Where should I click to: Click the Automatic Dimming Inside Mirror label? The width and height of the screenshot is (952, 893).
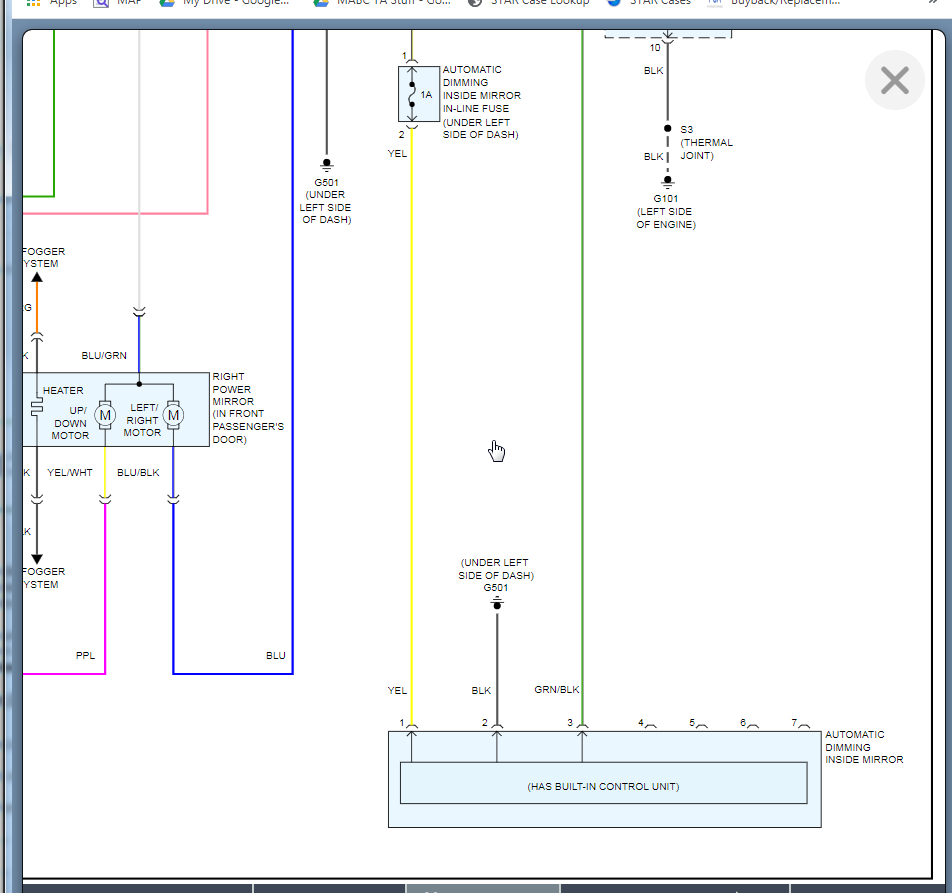point(864,747)
